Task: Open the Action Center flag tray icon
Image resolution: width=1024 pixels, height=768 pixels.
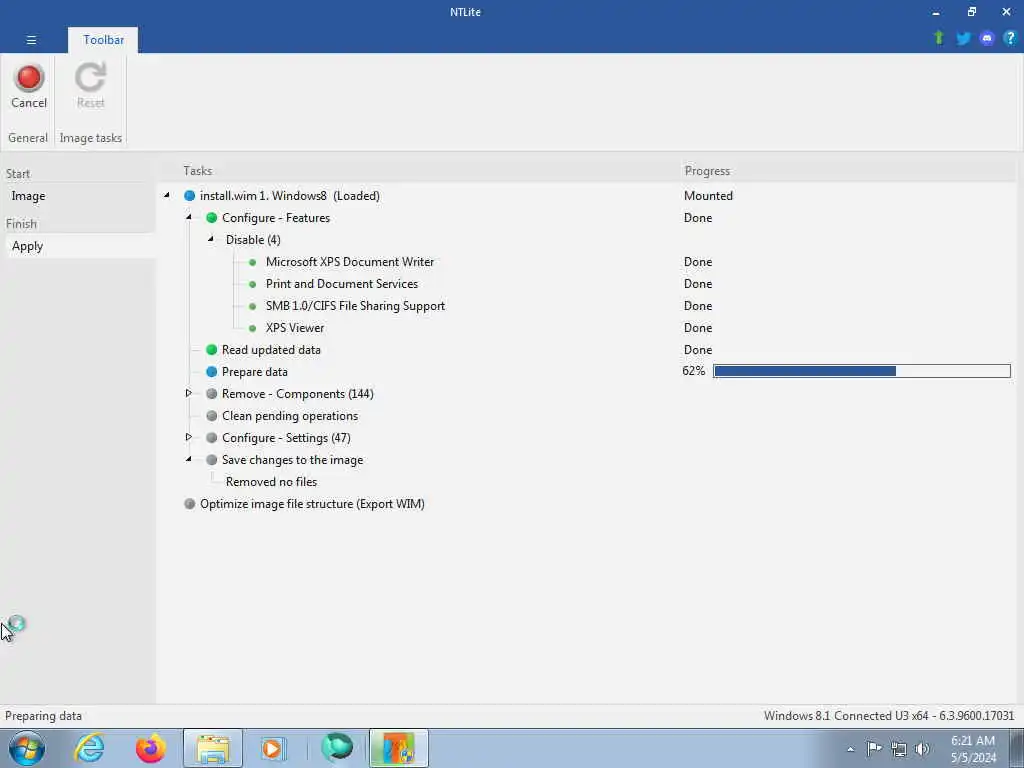Action: 874,748
